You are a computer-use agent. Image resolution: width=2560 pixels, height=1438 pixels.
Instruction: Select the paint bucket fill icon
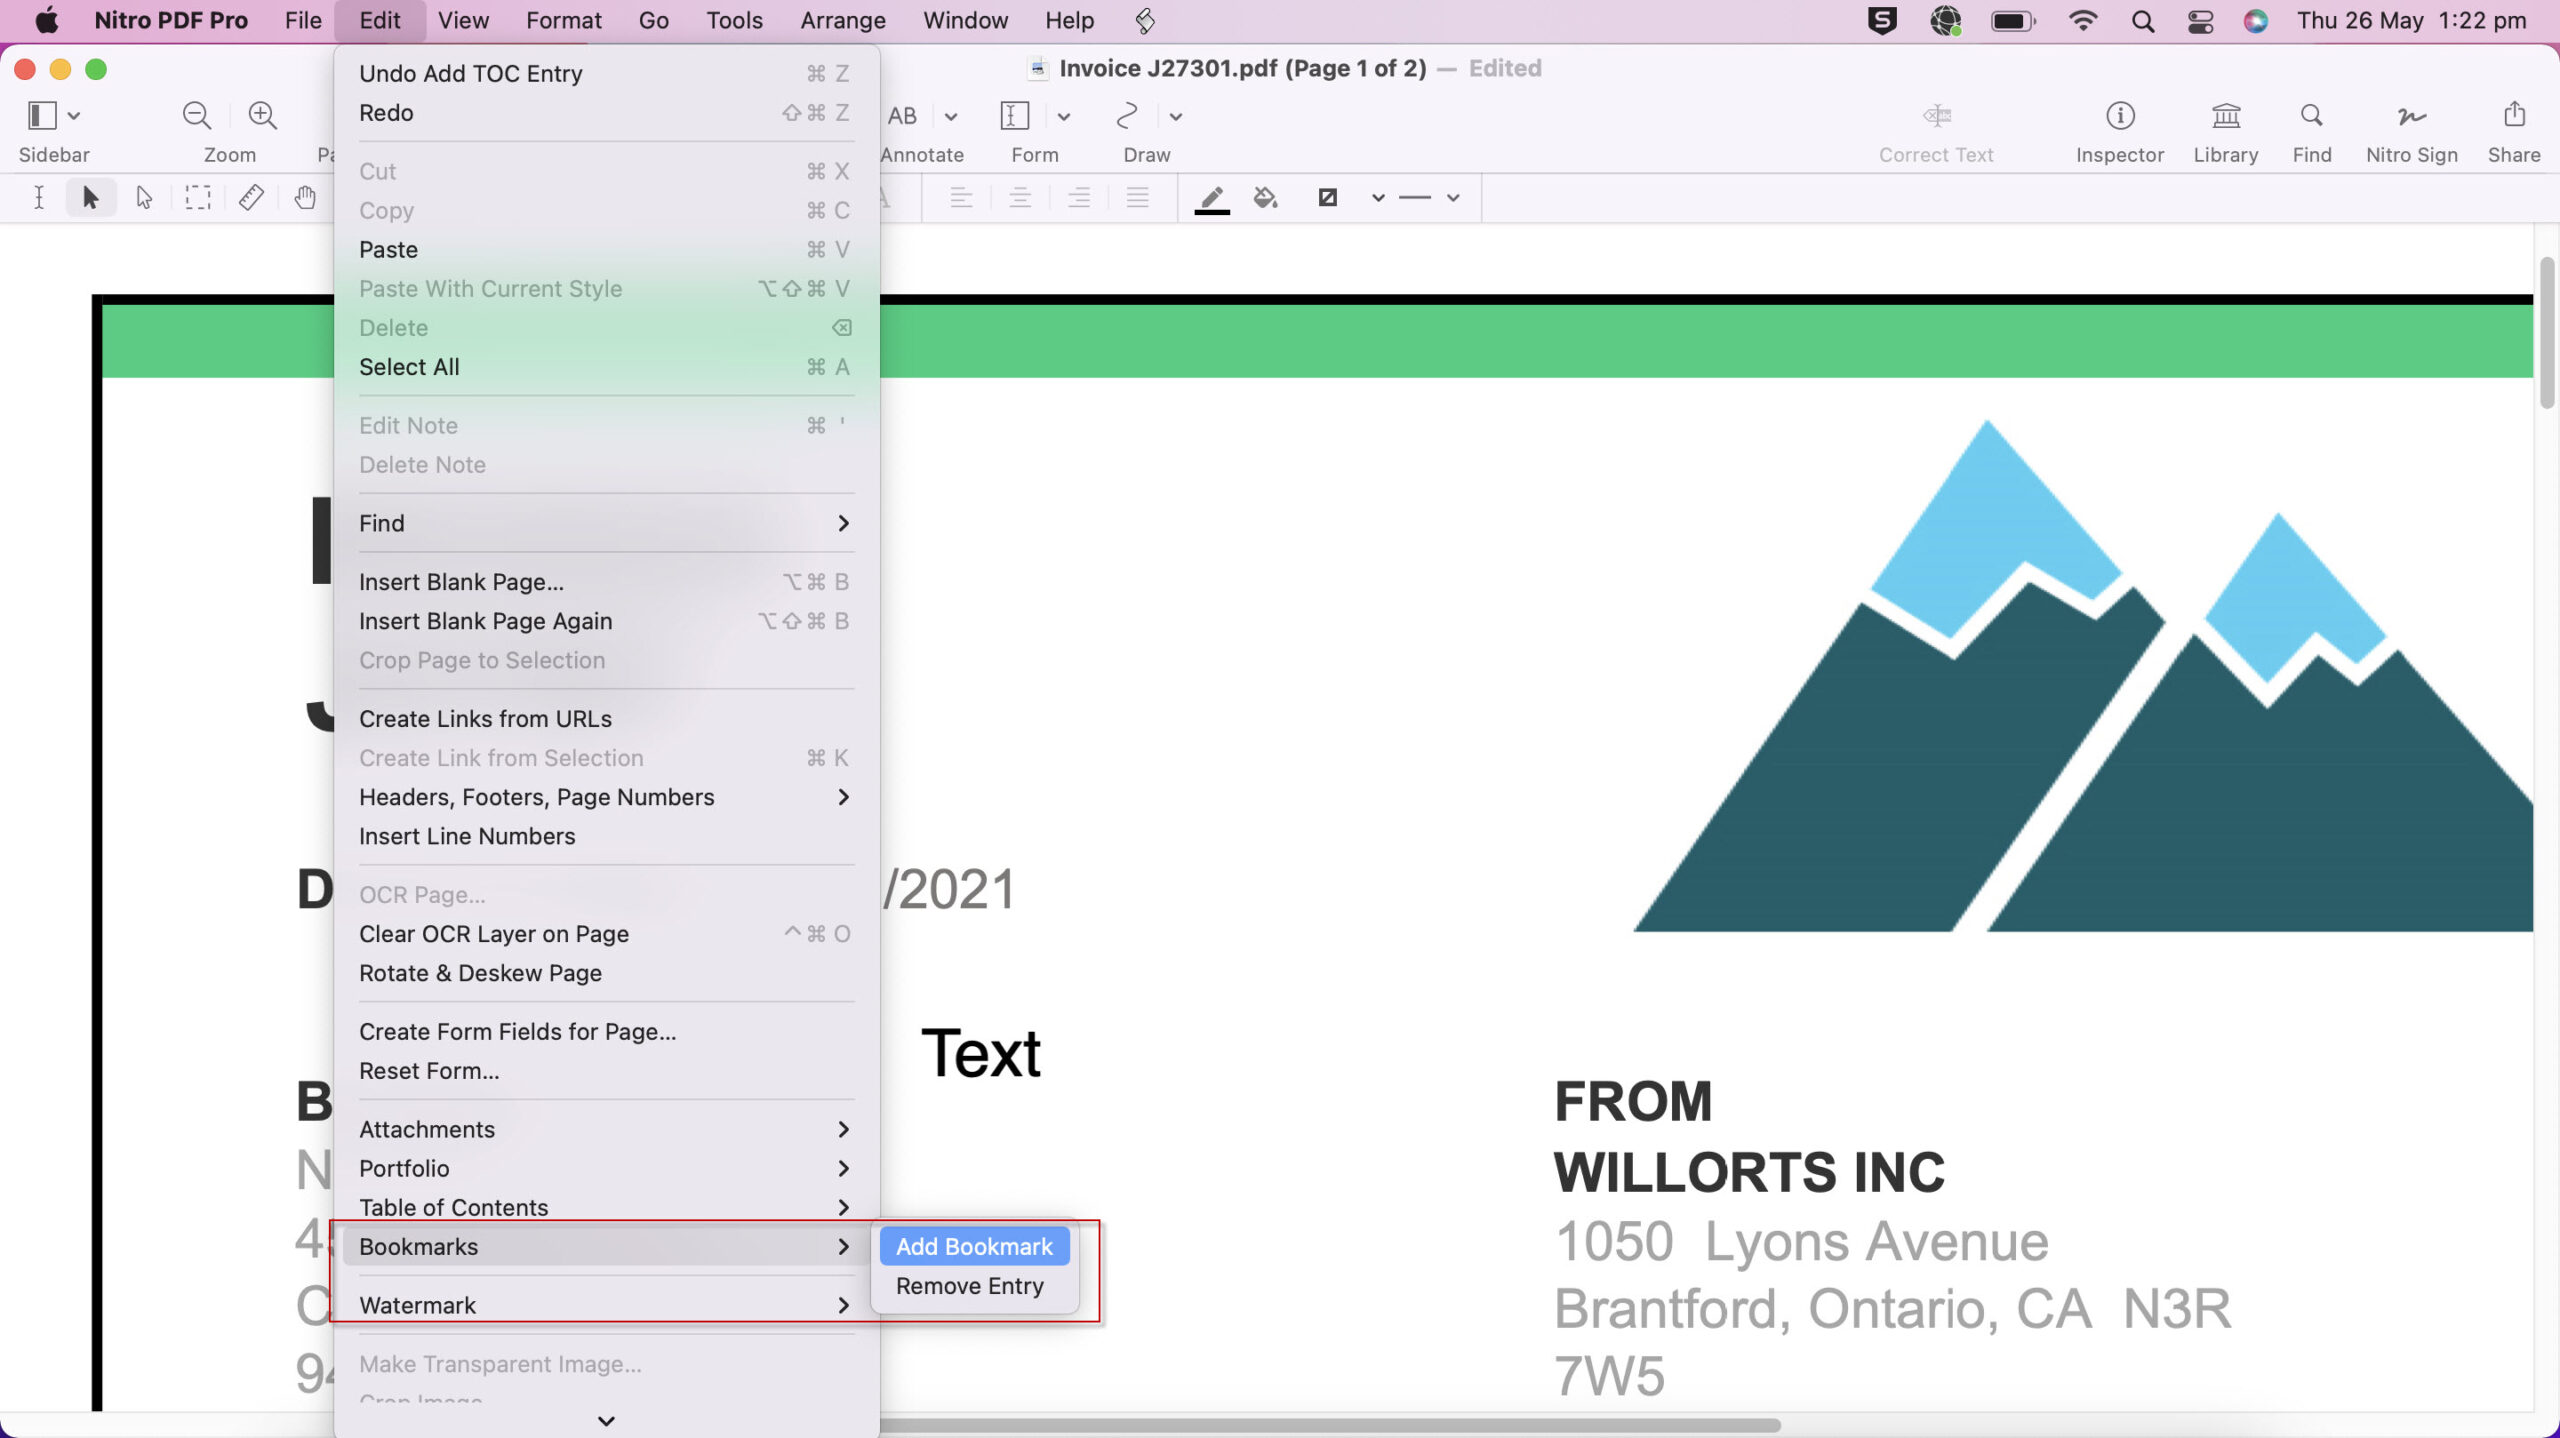pos(1266,198)
